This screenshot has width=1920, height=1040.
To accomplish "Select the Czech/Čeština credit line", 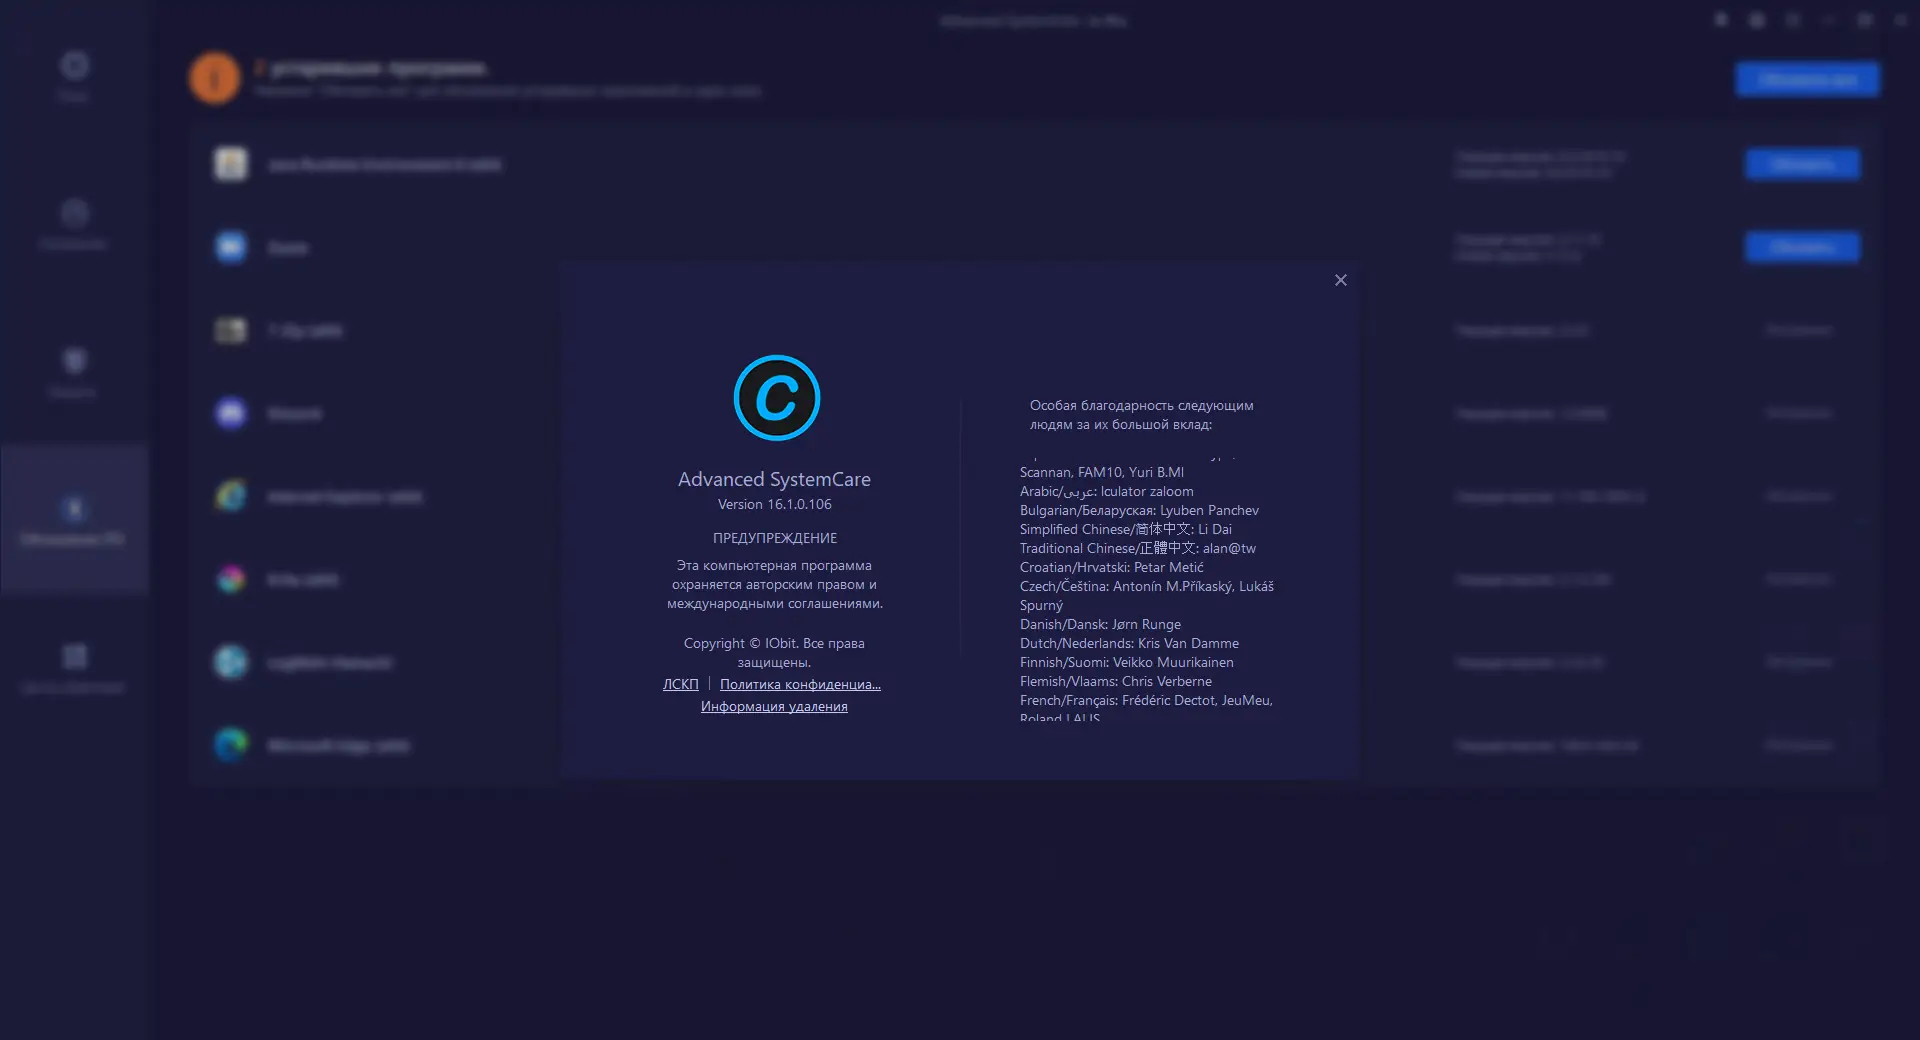I will point(1147,595).
